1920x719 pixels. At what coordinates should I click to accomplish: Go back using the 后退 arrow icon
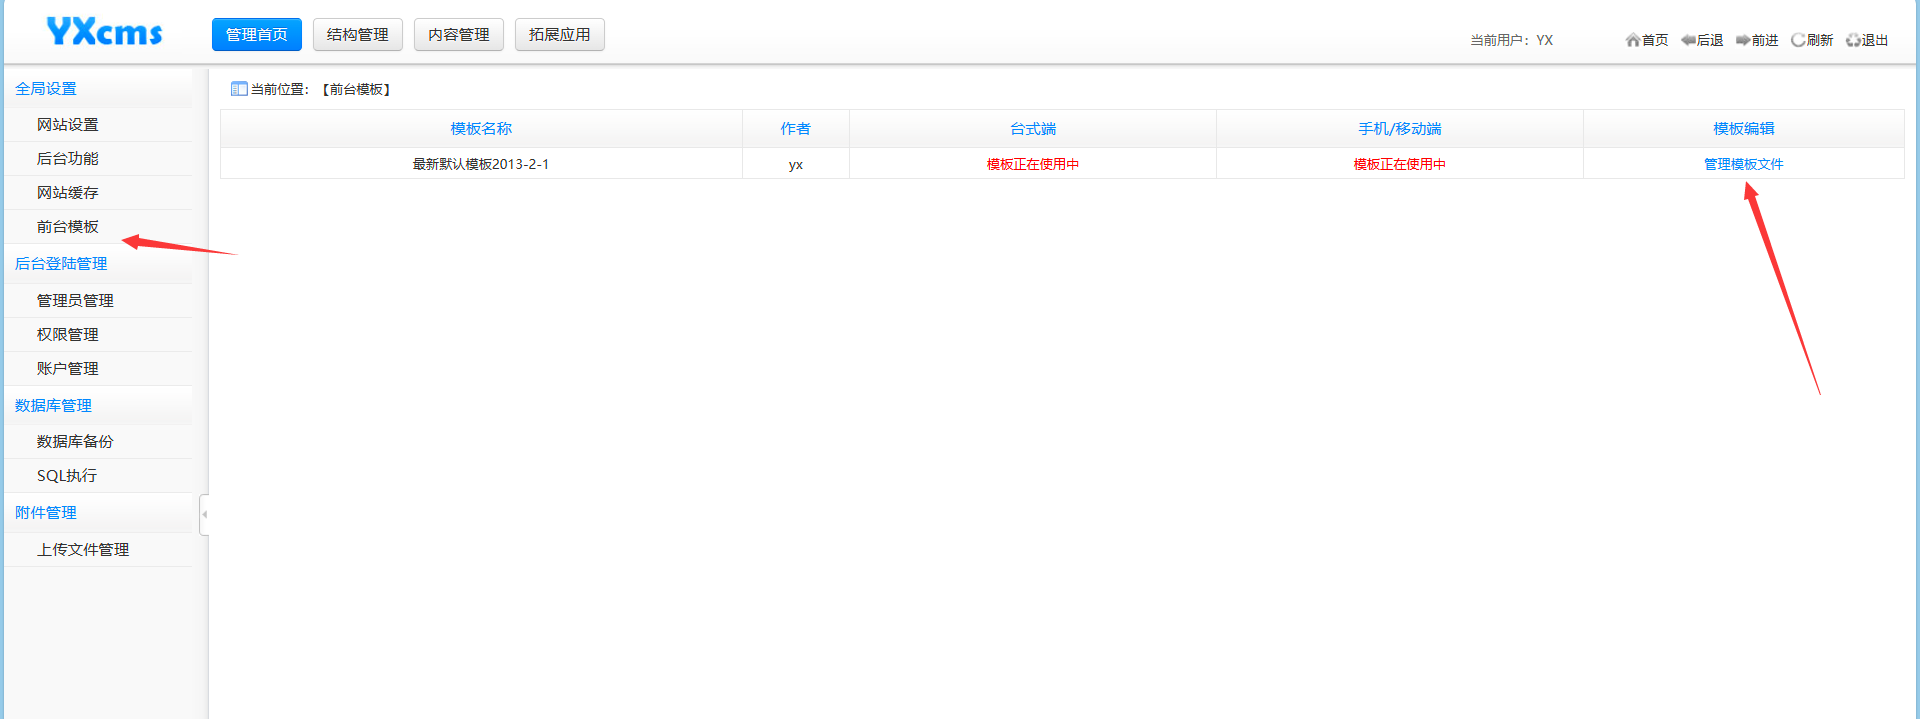pos(1688,40)
